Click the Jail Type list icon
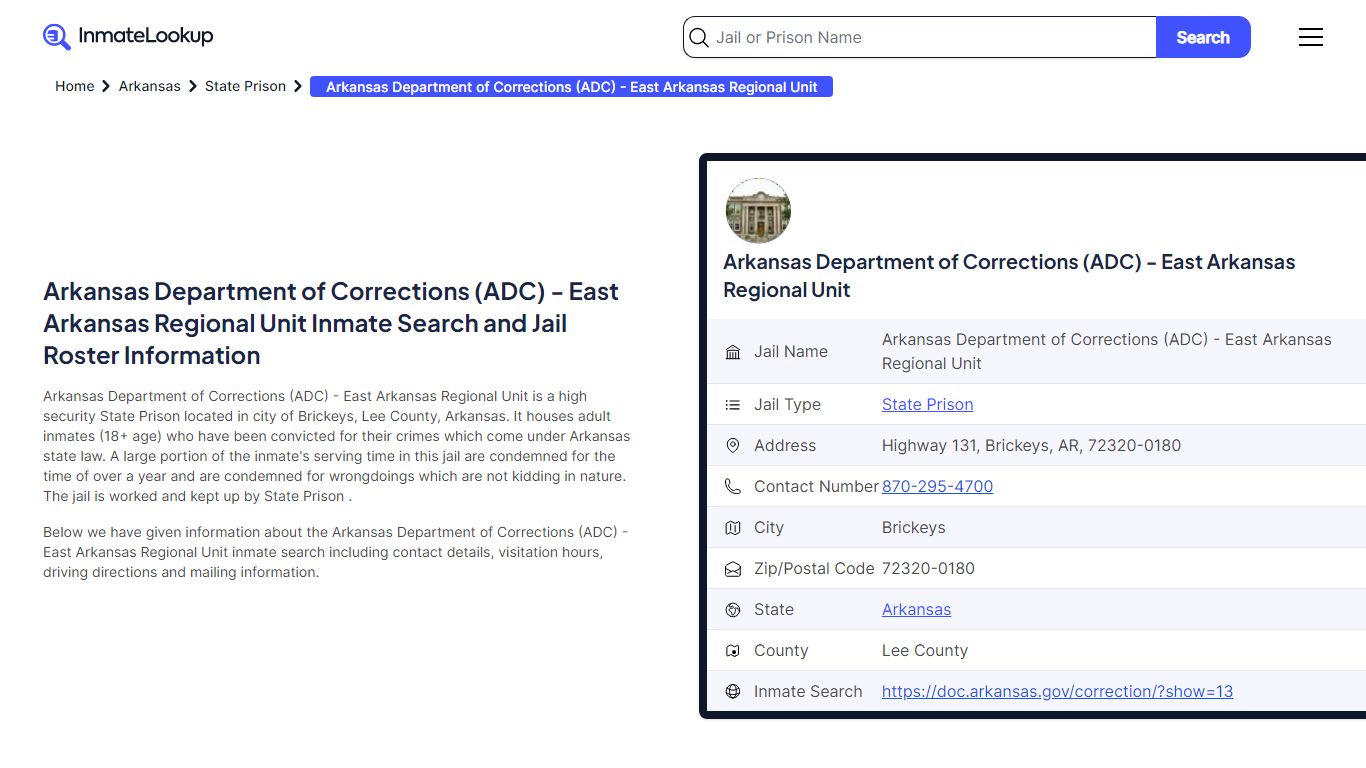The height and width of the screenshot is (768, 1366). [x=733, y=405]
